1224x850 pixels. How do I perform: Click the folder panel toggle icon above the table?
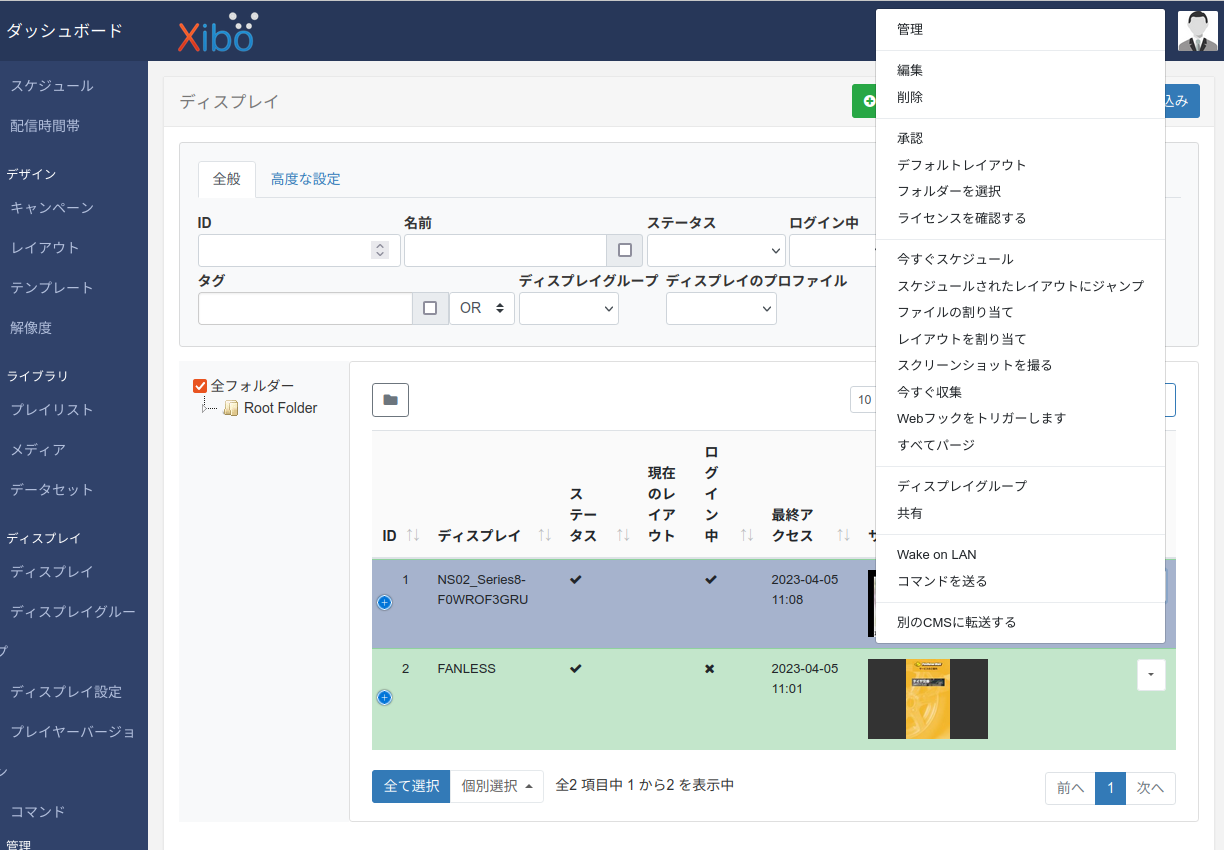390,399
